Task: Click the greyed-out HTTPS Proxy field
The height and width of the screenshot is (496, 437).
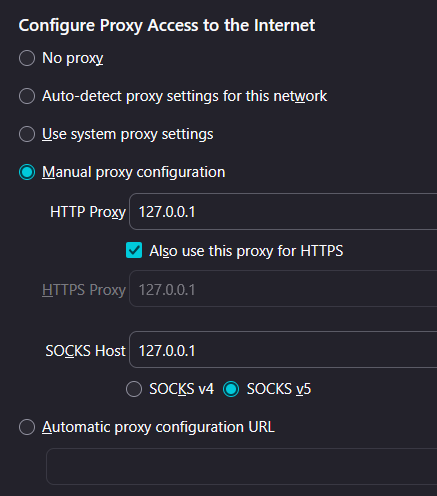Action: (x=283, y=289)
